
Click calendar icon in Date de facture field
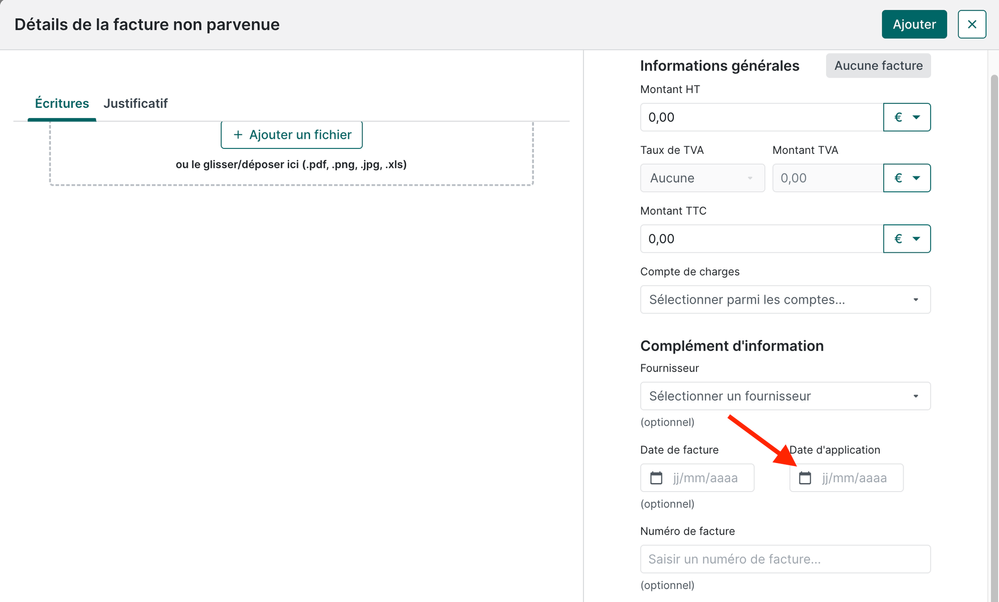click(x=657, y=478)
